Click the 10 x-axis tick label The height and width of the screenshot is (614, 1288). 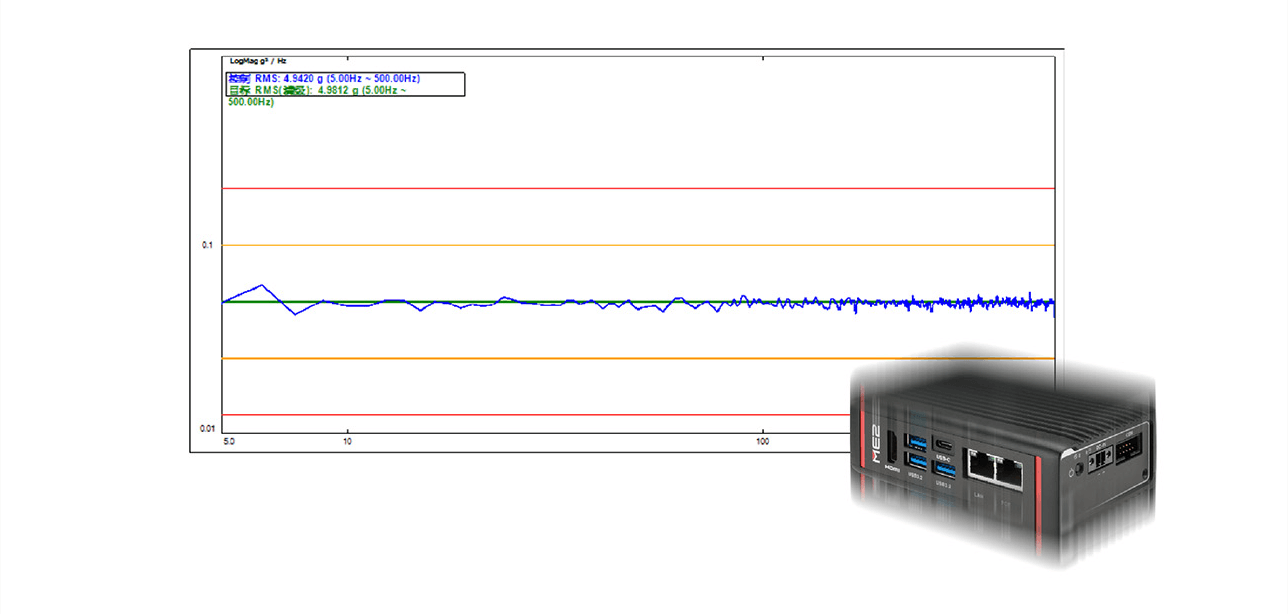pos(347,441)
